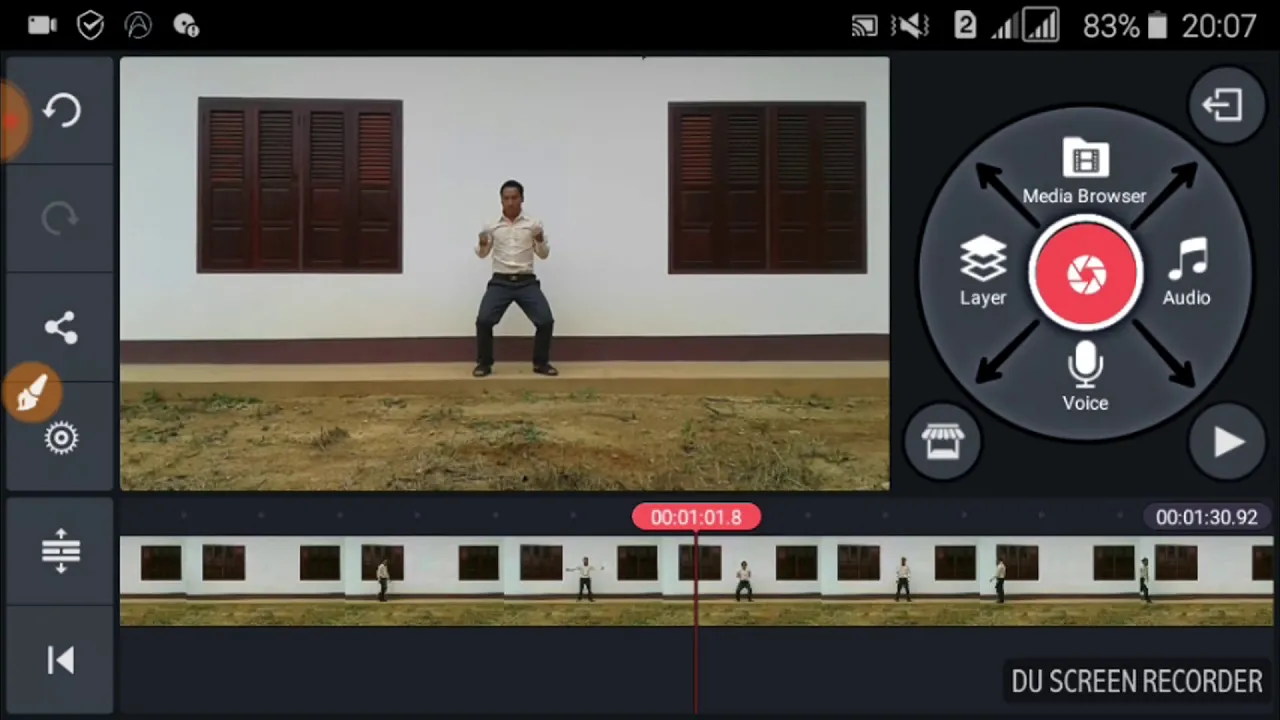Tap the screen recording camera status icon
The width and height of the screenshot is (1280, 720).
(x=42, y=26)
